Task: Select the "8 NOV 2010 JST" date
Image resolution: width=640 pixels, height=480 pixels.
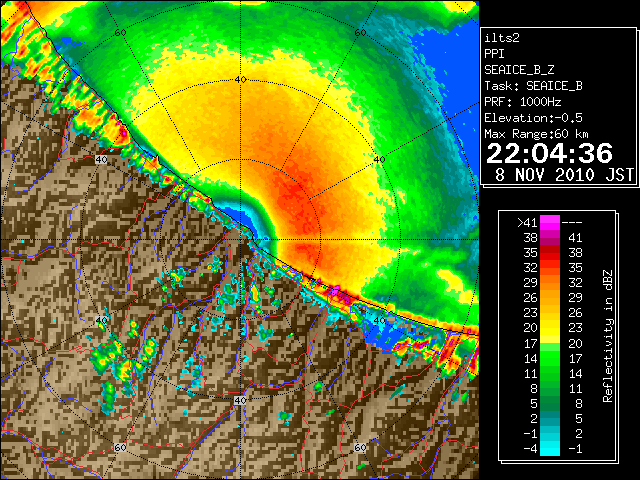Action: [x=564, y=175]
